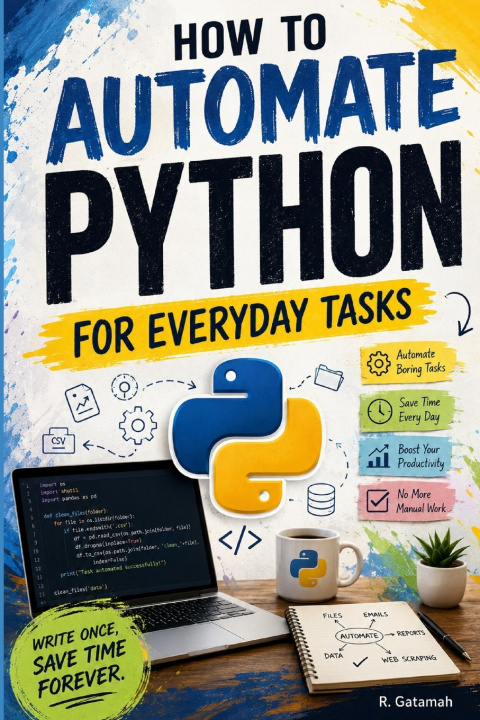The image size is (480, 720).
Task: Click the "Boost Your Productivity" note text
Action: (421, 456)
